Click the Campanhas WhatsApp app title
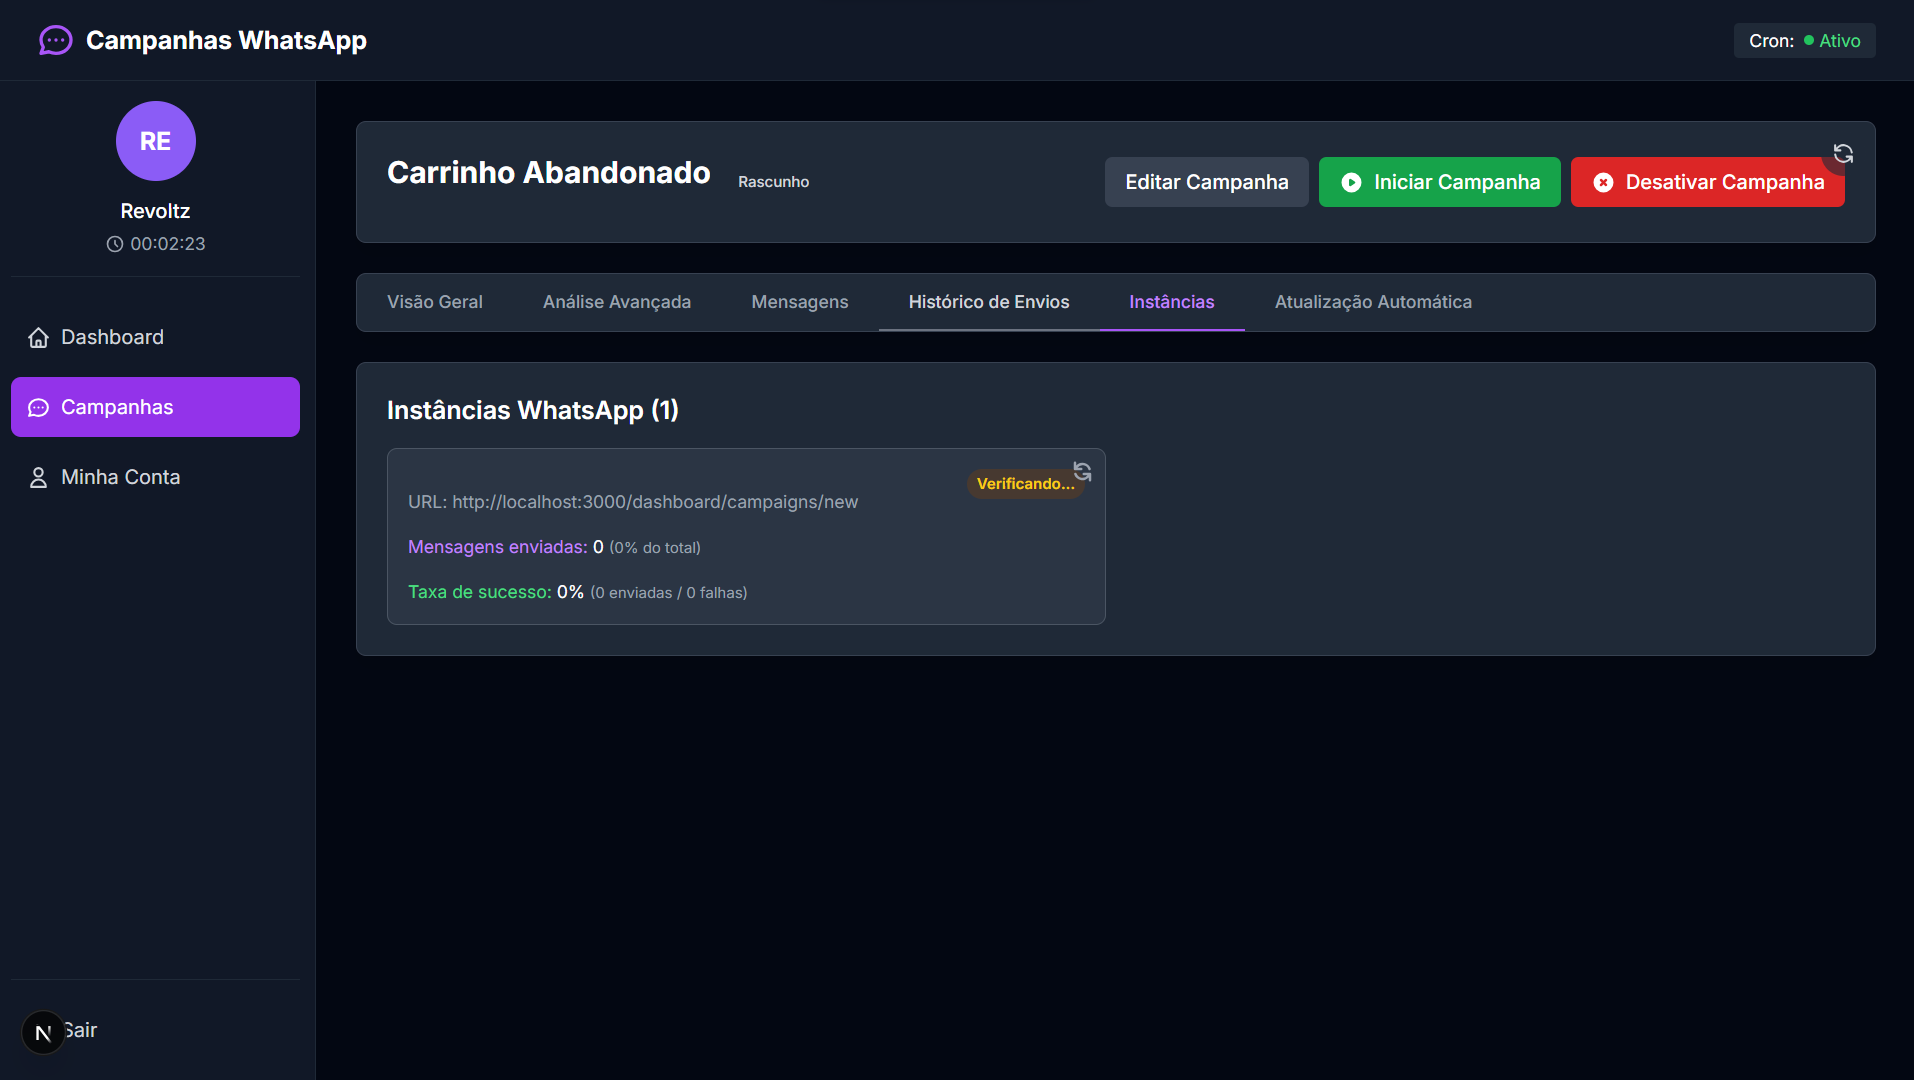Screen dimensions: 1914x1080 pos(226,40)
